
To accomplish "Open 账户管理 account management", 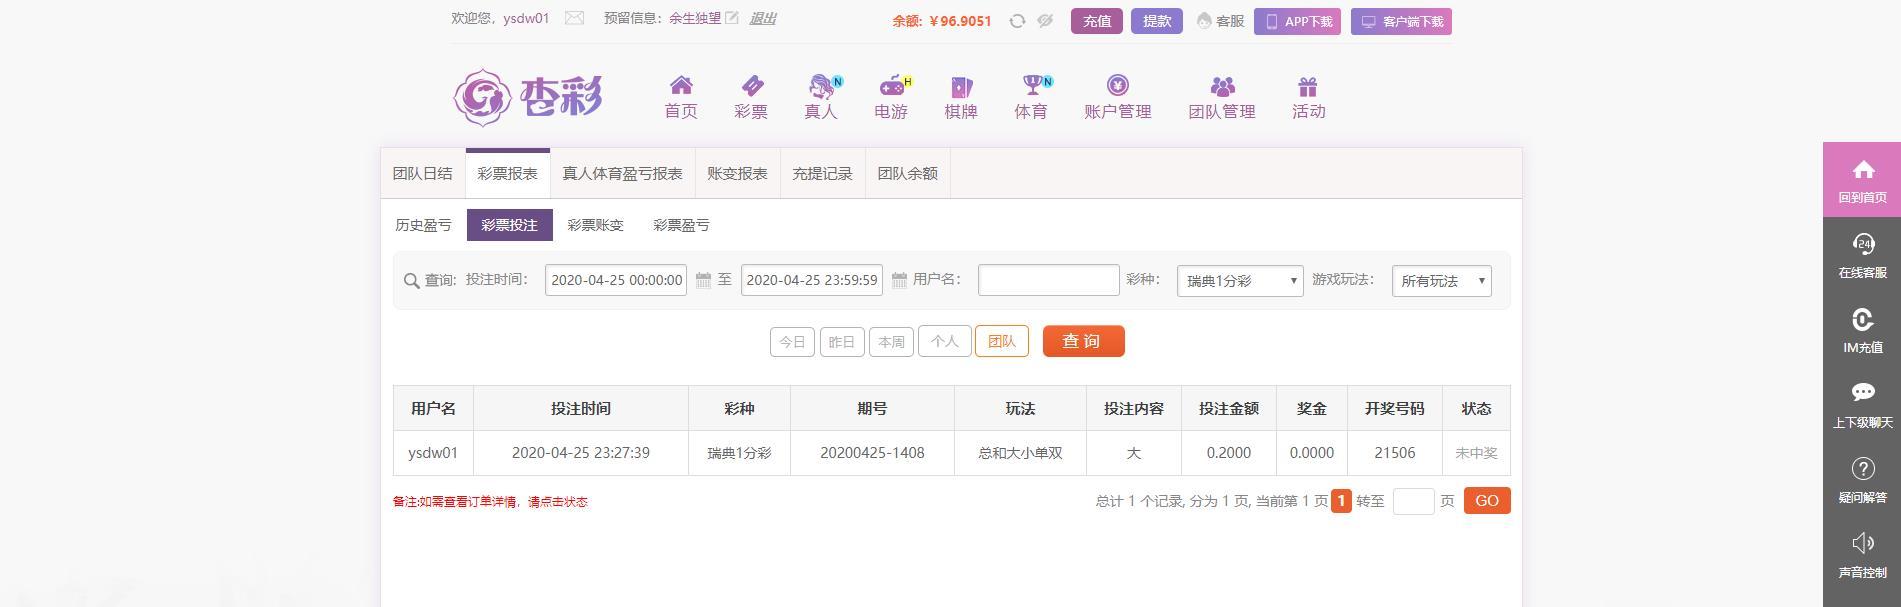I will tap(1118, 98).
